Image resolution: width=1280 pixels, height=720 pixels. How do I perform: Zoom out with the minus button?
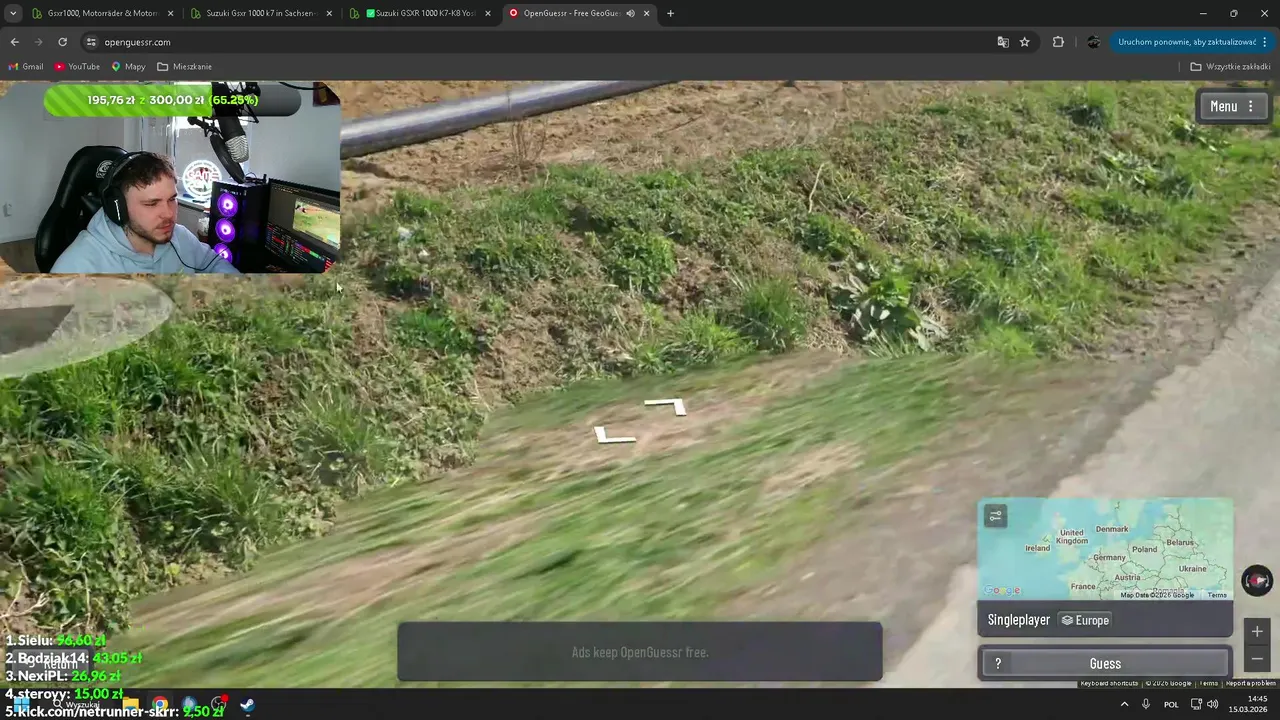click(x=1257, y=659)
